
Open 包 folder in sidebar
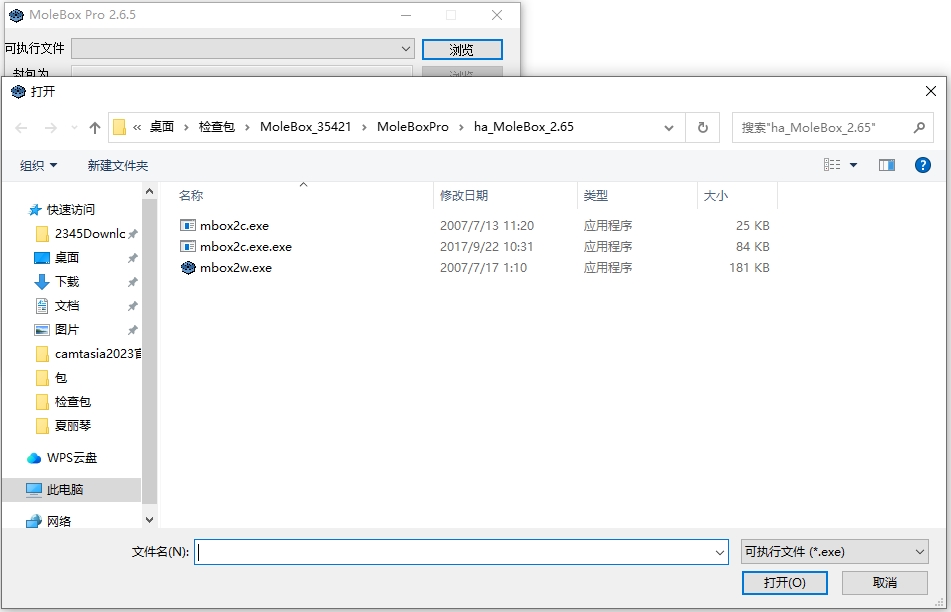pyautogui.click(x=61, y=378)
